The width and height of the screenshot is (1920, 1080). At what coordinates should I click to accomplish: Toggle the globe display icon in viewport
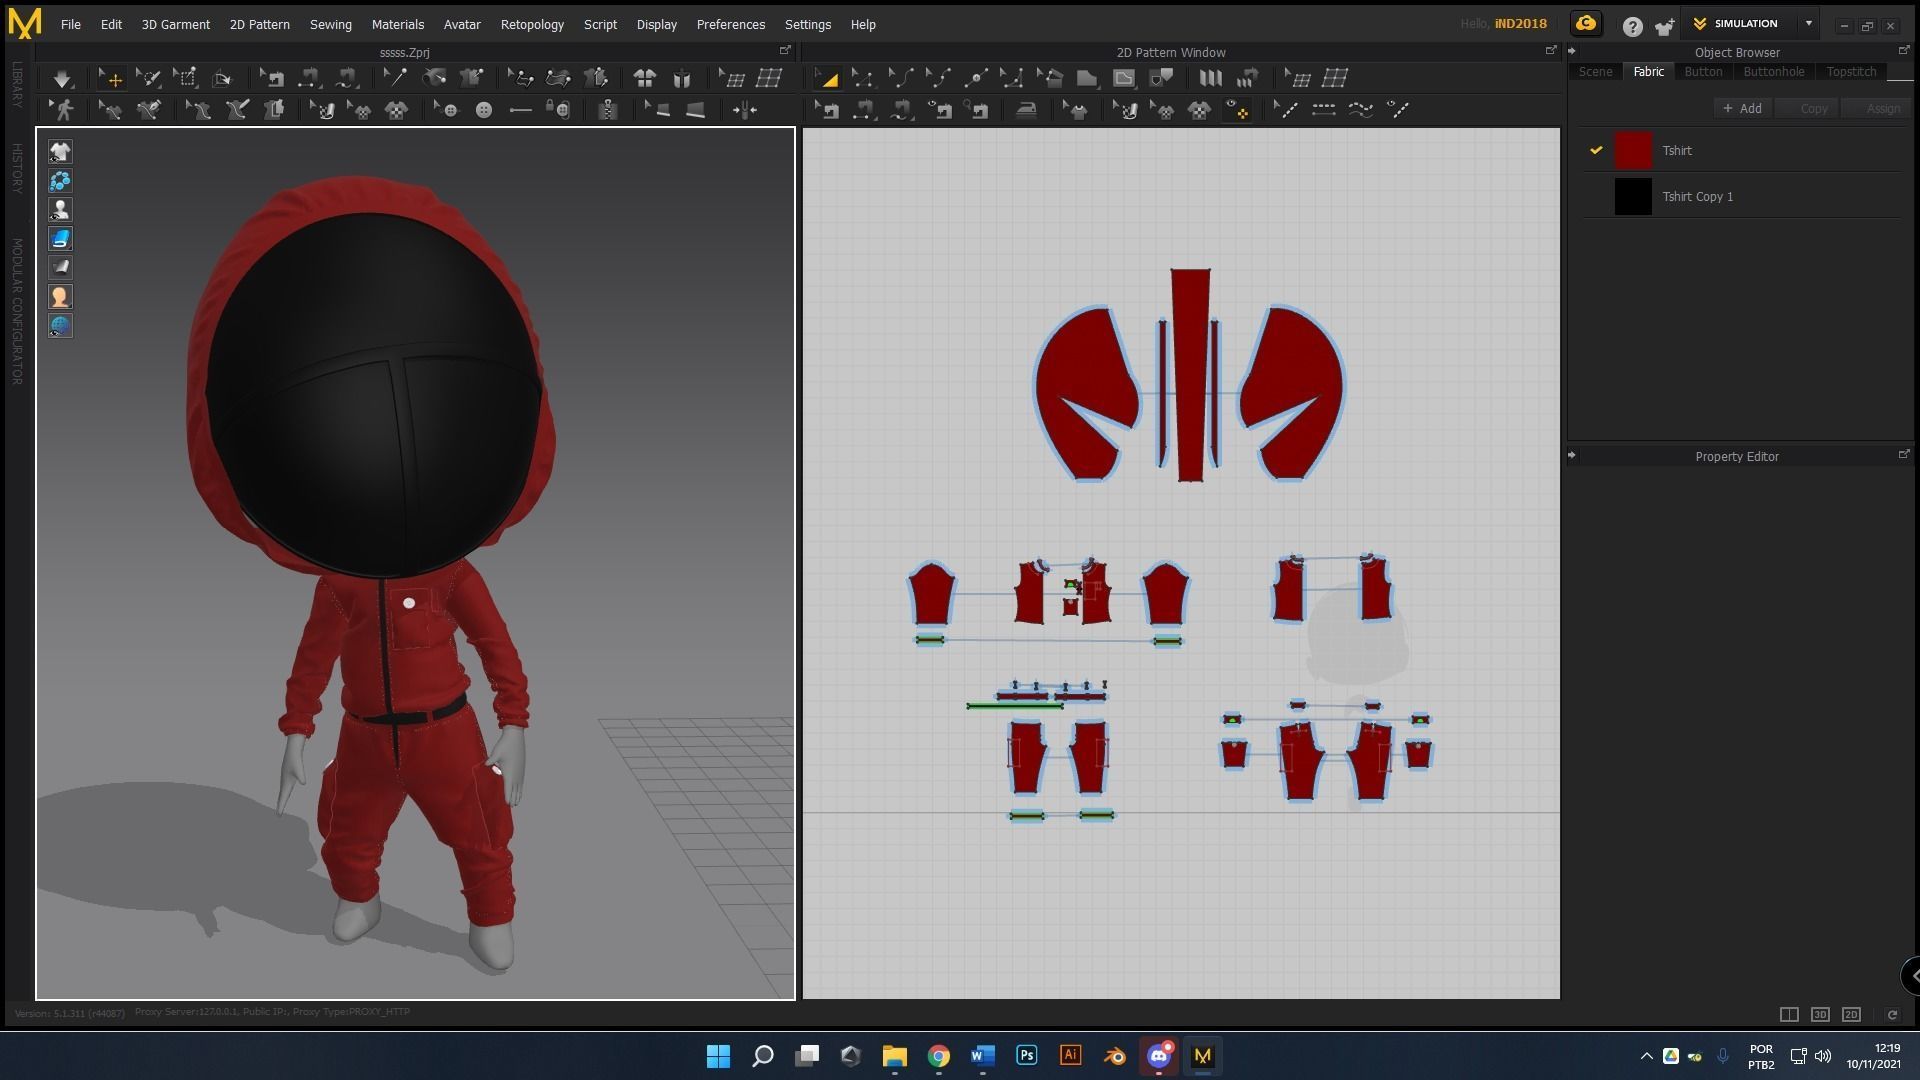coord(60,326)
